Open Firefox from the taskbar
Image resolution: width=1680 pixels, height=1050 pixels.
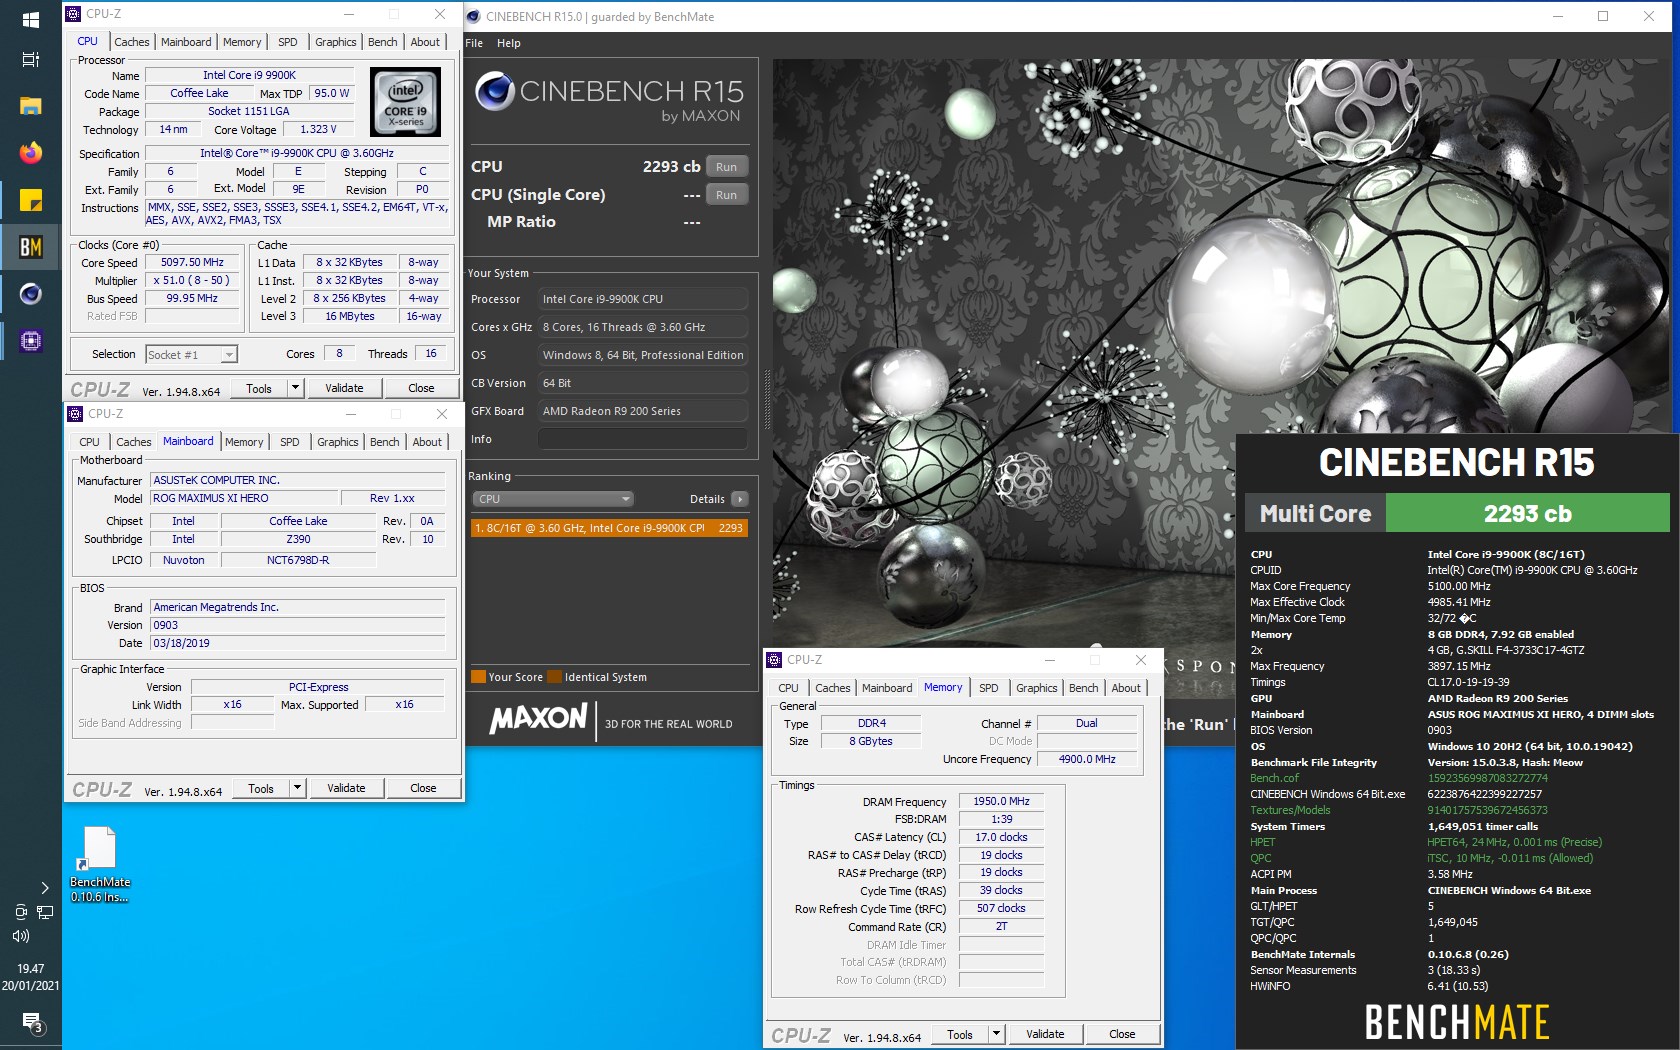point(30,152)
